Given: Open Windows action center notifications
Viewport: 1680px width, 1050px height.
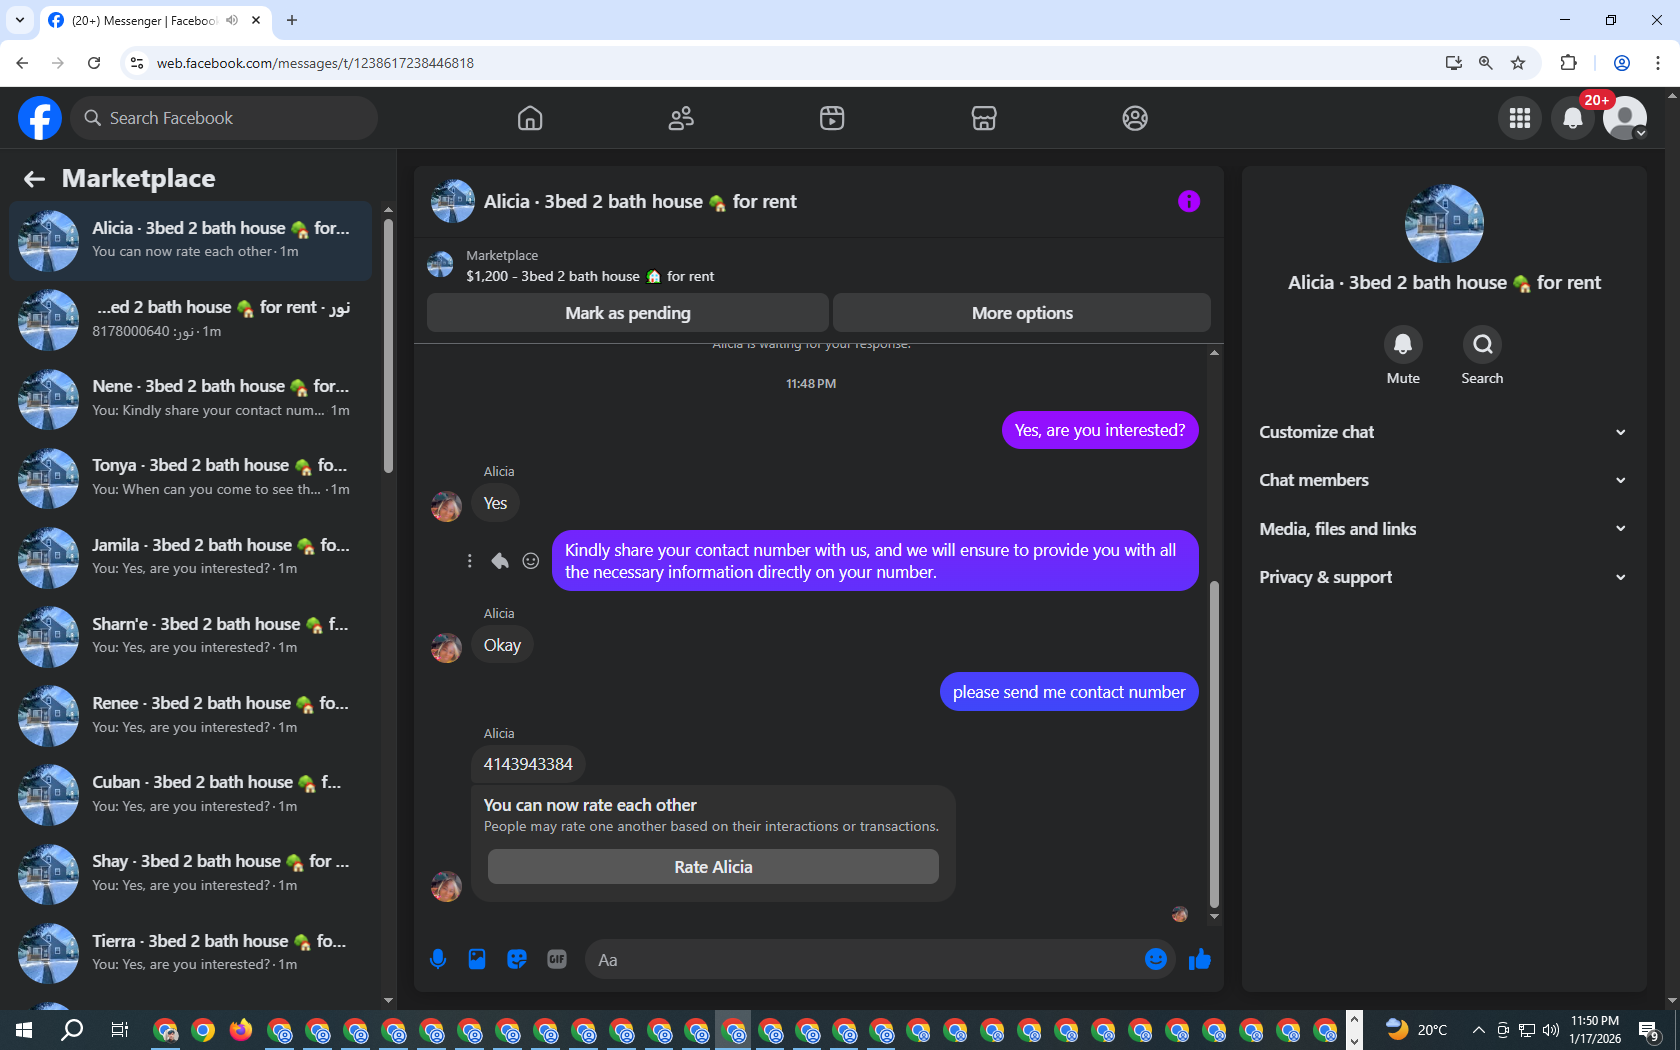Looking at the screenshot, I should click(x=1650, y=1030).
